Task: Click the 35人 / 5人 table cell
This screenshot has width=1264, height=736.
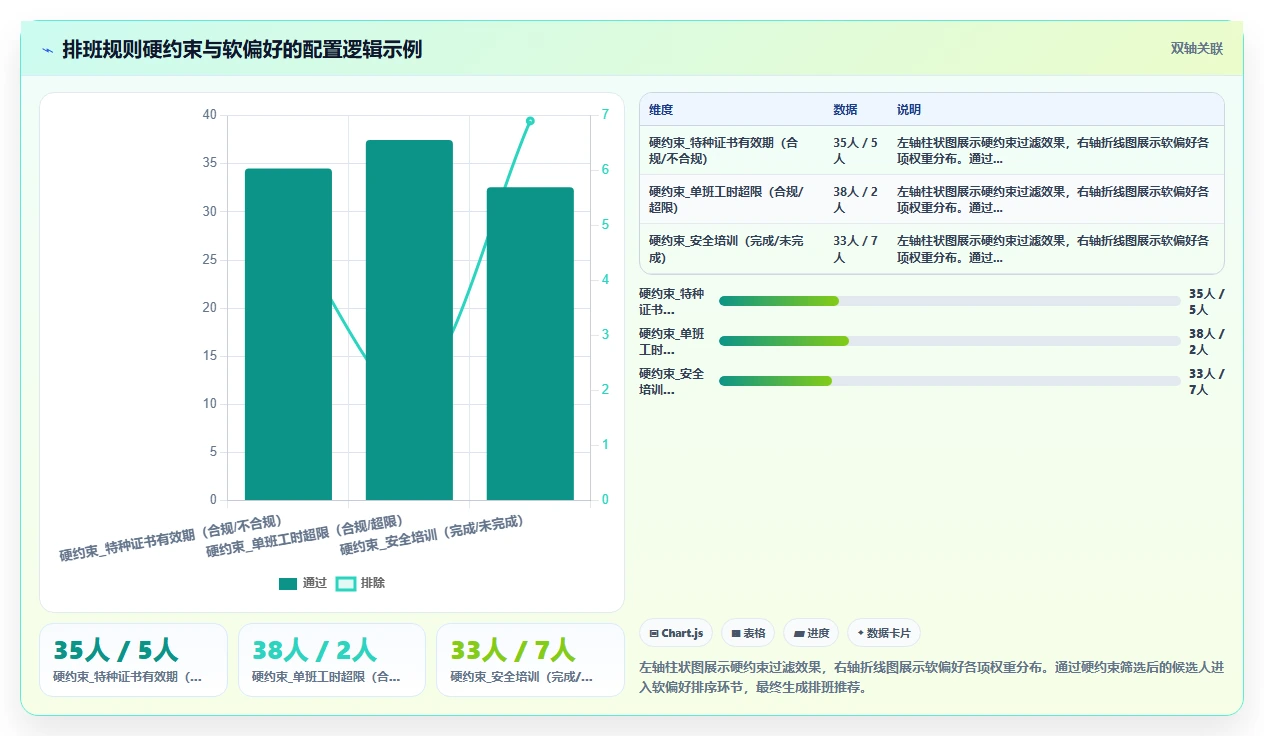Action: 856,150
